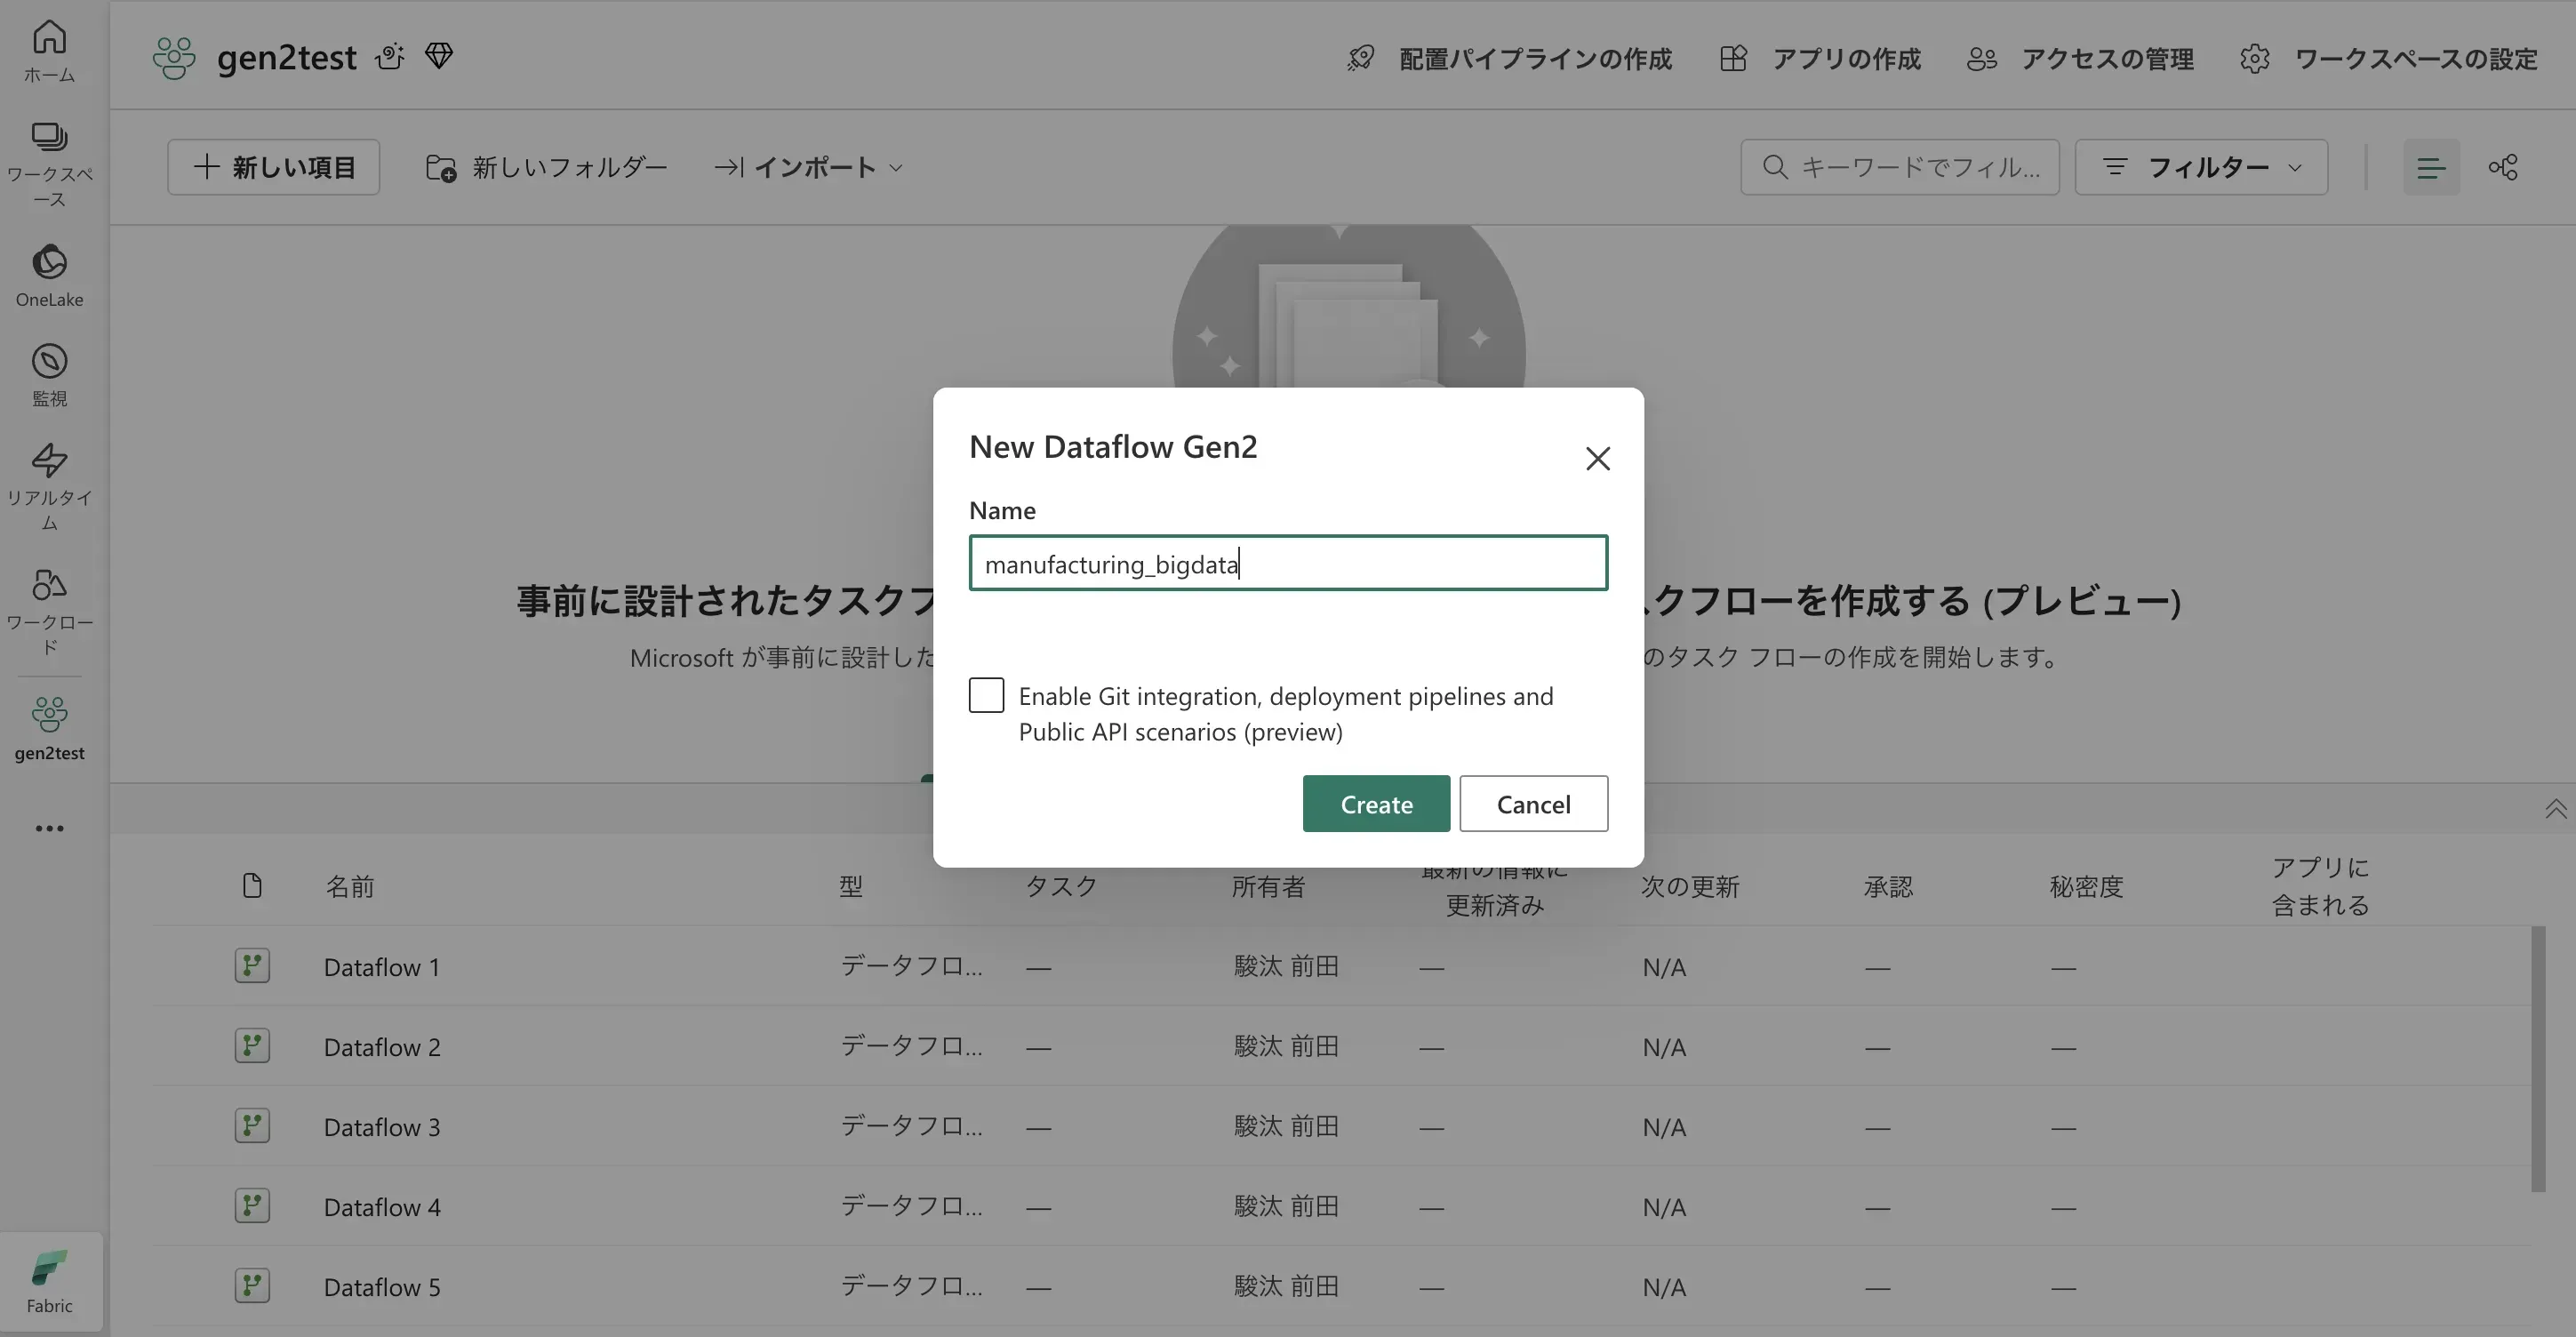Click the diamond premium icon beside gen2test
This screenshot has height=1337, width=2576.
439,56
